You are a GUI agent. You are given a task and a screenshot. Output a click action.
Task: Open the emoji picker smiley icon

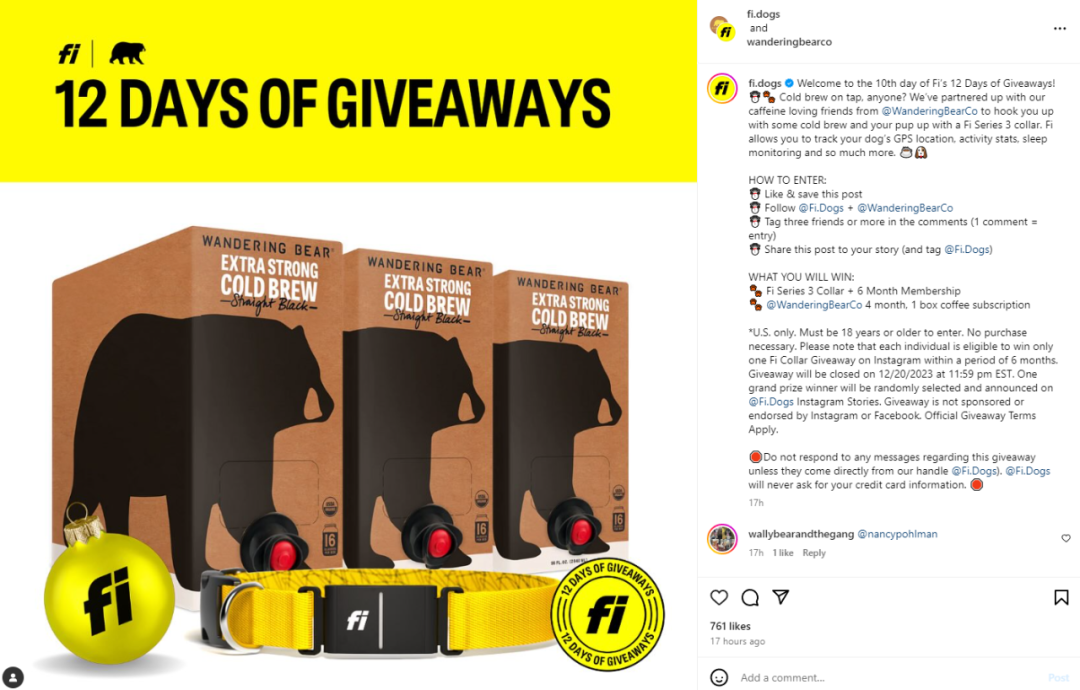(719, 678)
